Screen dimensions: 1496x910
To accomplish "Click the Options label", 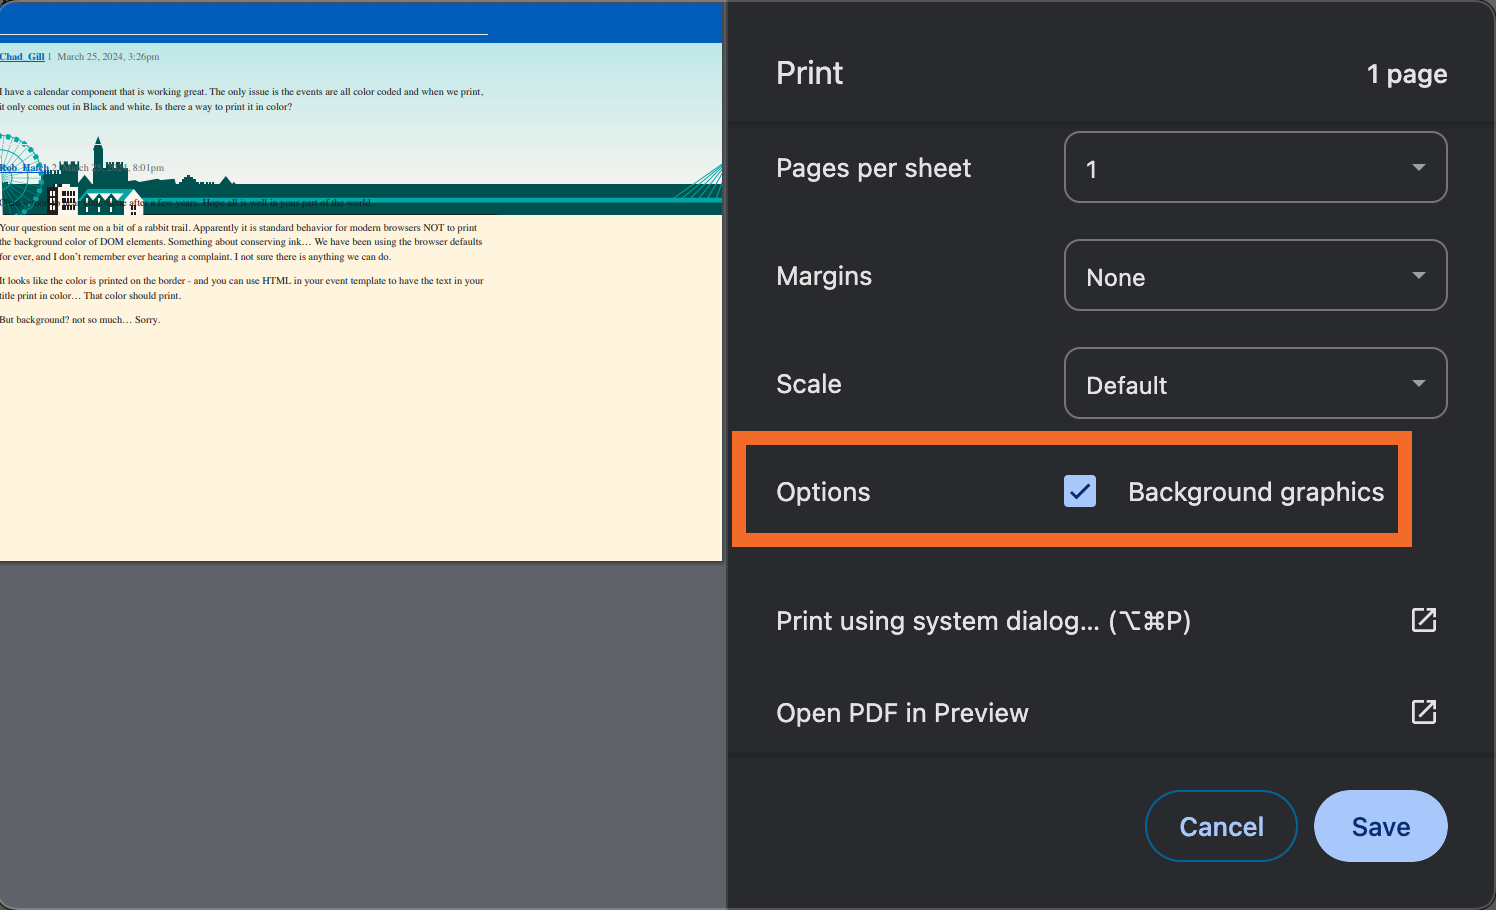I will (823, 492).
